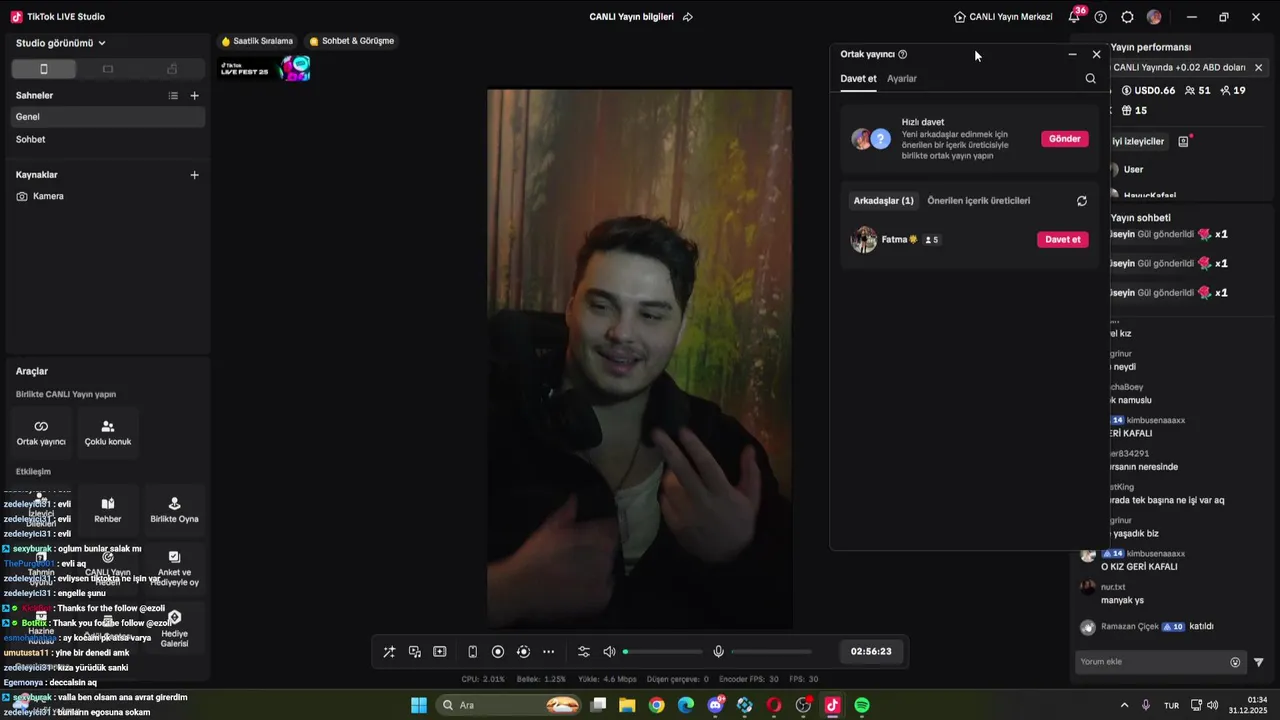Open the Ortak yayıncı tool
This screenshot has height=720, width=1280.
pos(41,432)
